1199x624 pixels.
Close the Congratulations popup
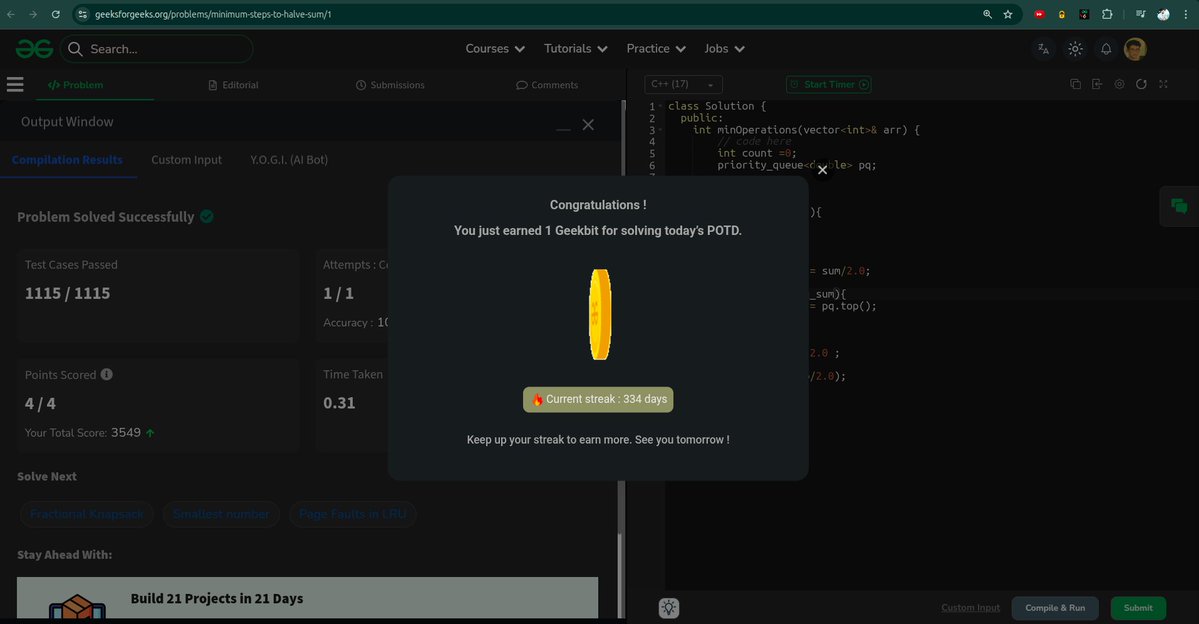(x=822, y=170)
